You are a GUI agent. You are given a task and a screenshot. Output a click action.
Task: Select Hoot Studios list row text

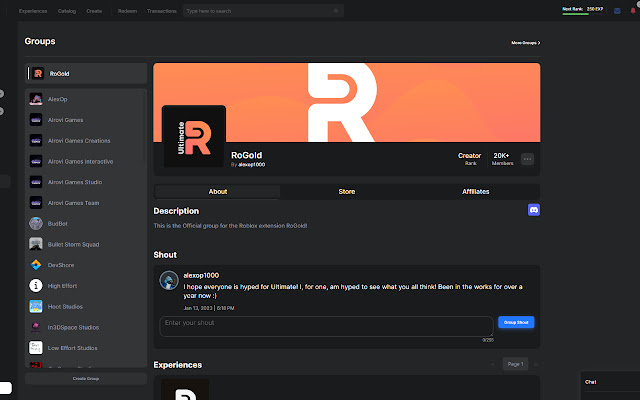click(x=65, y=307)
